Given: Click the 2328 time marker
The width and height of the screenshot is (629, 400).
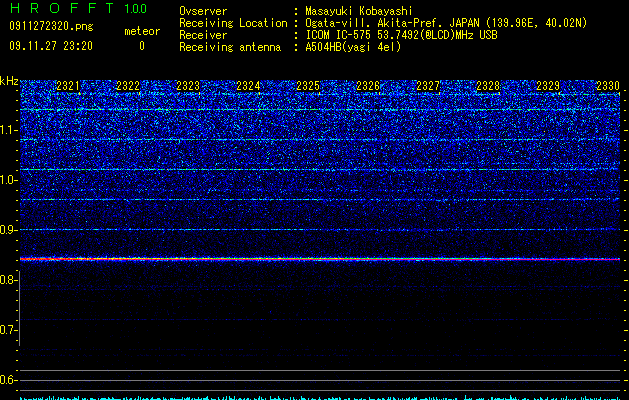Looking at the screenshot, I should [488, 86].
